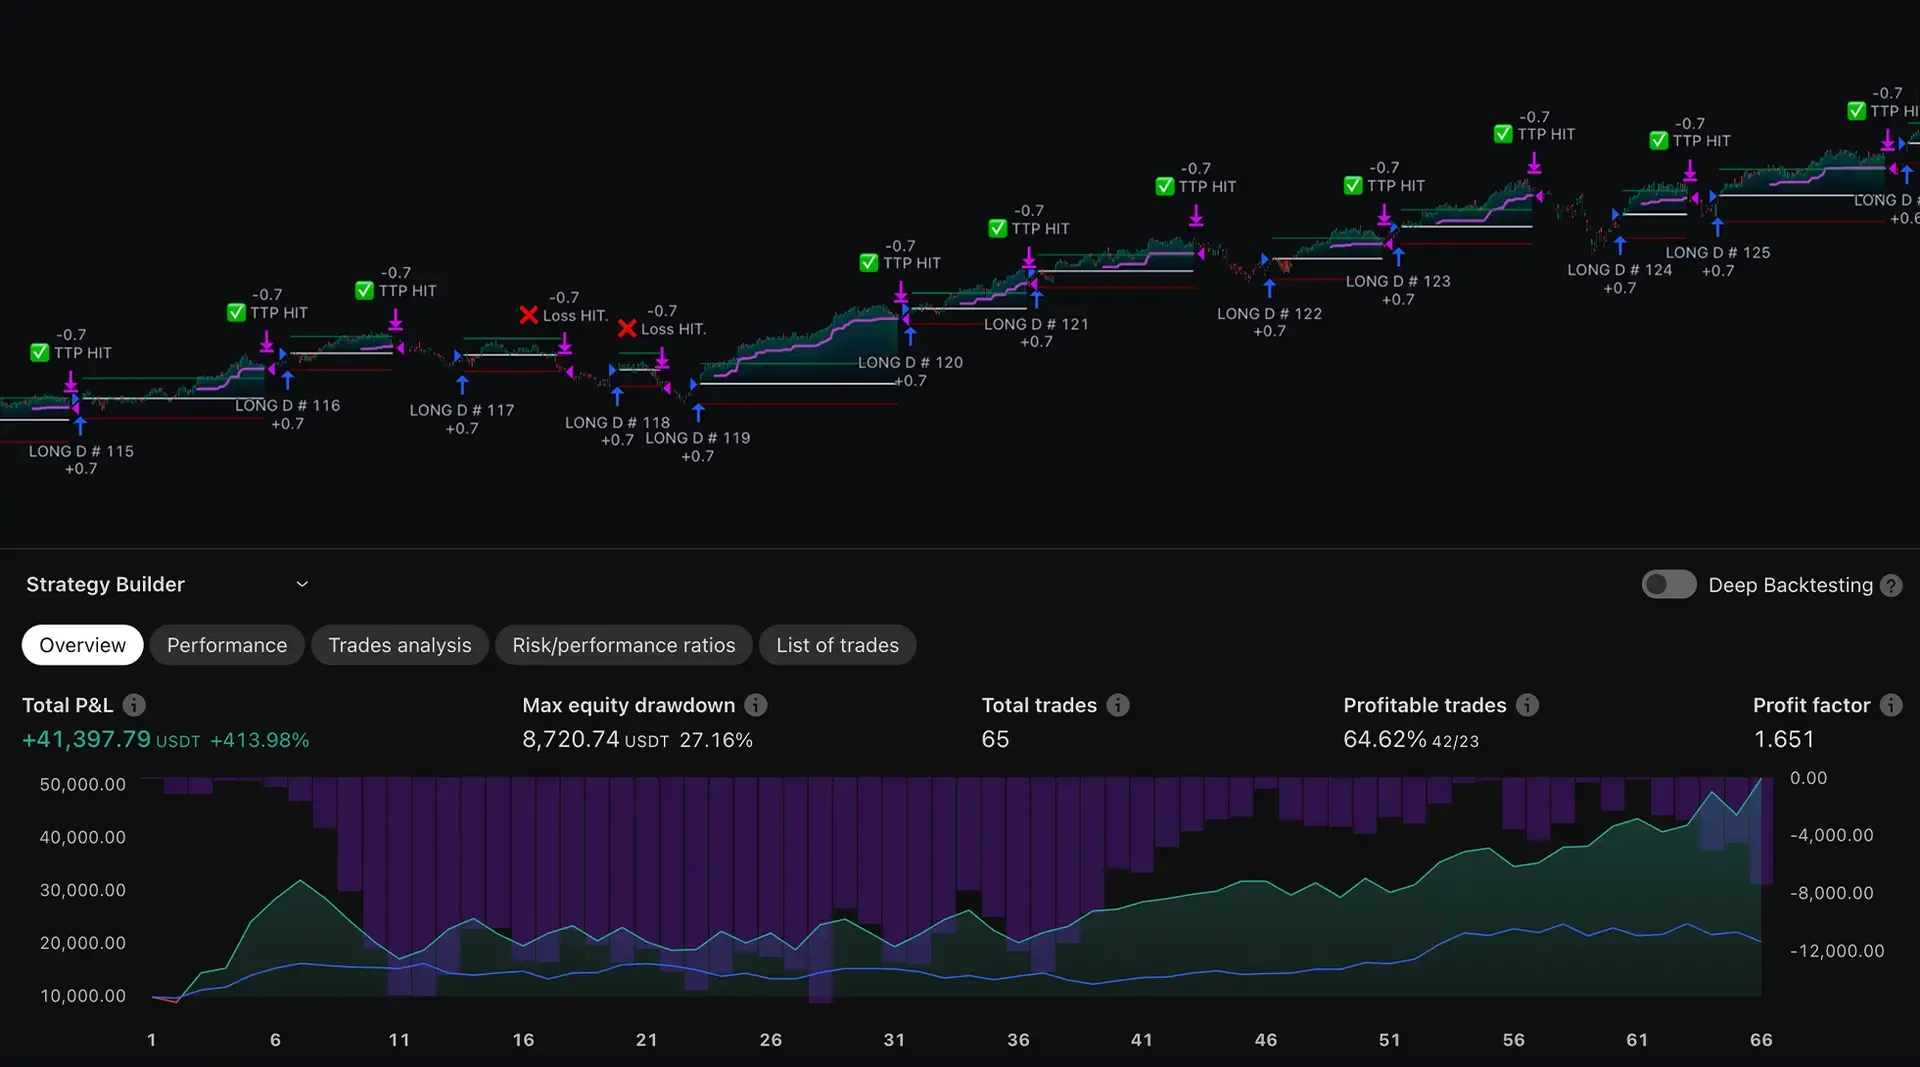Select the Overview tab
This screenshot has width=1920, height=1067.
[82, 645]
